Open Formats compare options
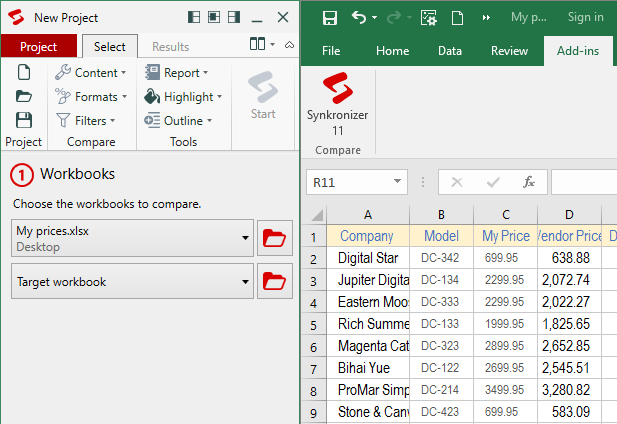 point(91,97)
